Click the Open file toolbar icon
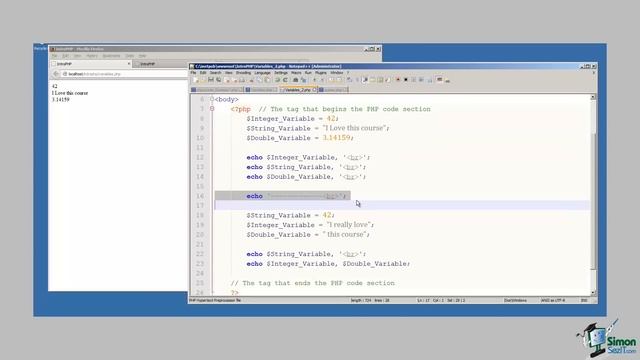 [204, 80]
